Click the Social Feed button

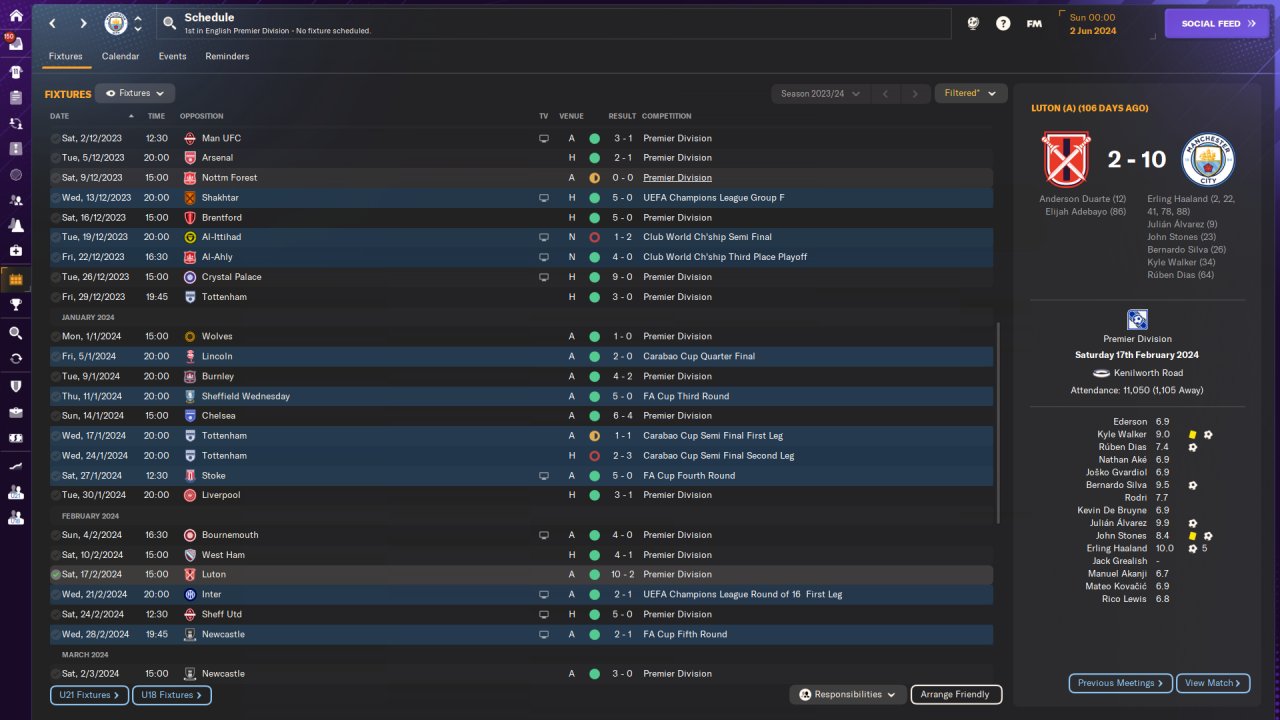1216,23
